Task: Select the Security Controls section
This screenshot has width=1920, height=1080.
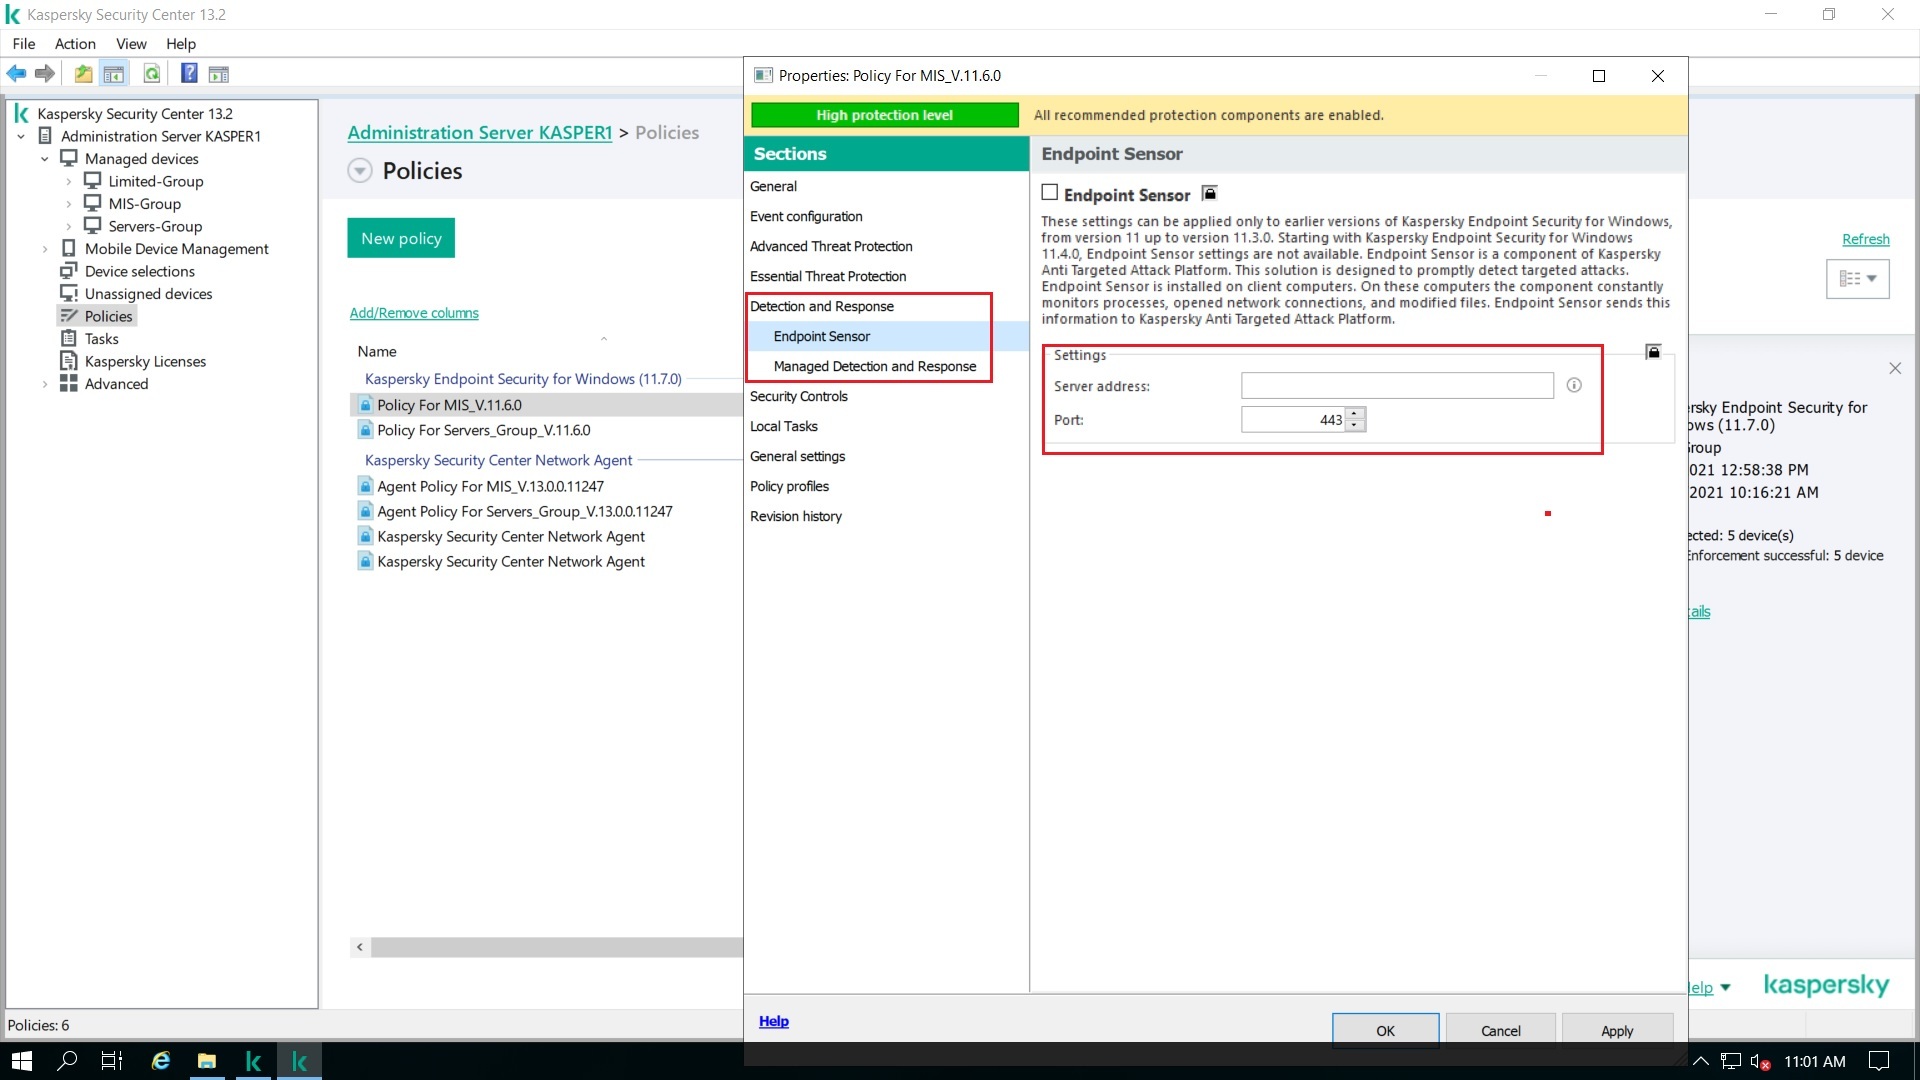Action: 798,396
